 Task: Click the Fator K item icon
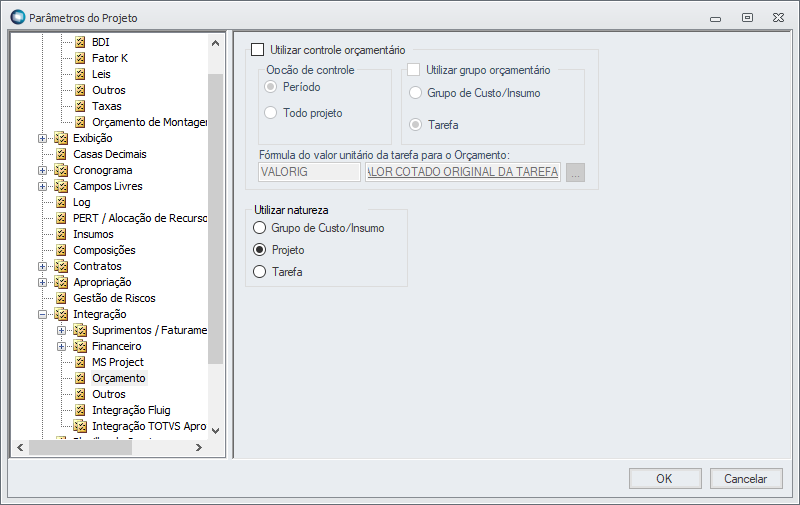point(81,58)
